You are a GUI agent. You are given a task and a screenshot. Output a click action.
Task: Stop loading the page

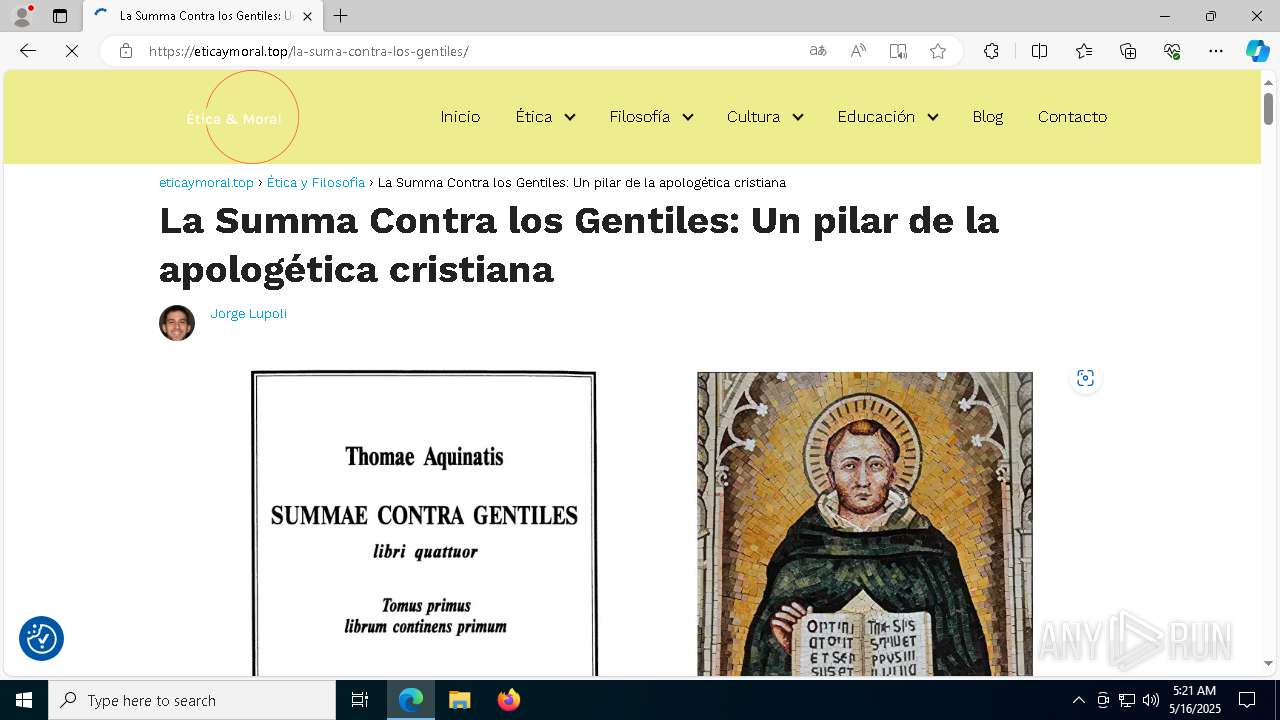tap(72, 51)
